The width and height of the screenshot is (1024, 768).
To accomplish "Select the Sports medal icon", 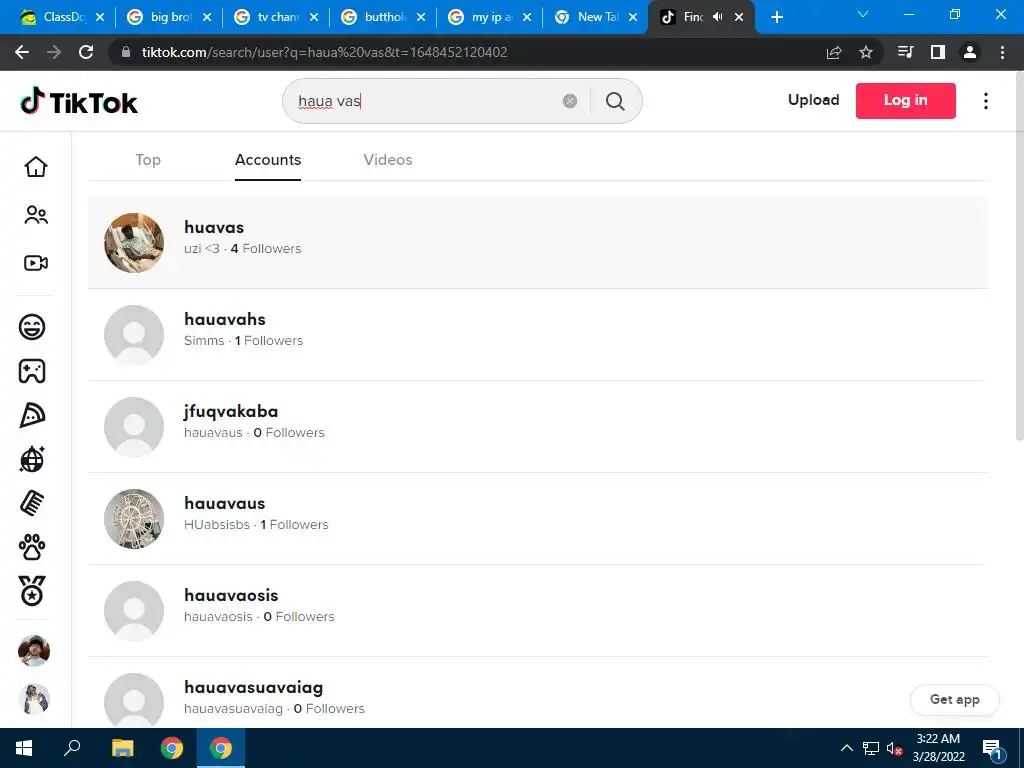I will pyautogui.click(x=32, y=592).
